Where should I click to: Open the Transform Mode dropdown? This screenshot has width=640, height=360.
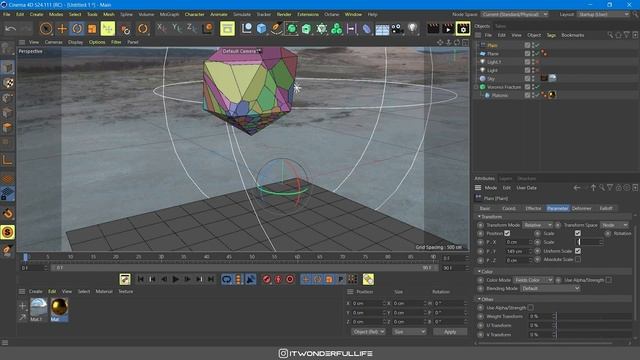tap(538, 225)
